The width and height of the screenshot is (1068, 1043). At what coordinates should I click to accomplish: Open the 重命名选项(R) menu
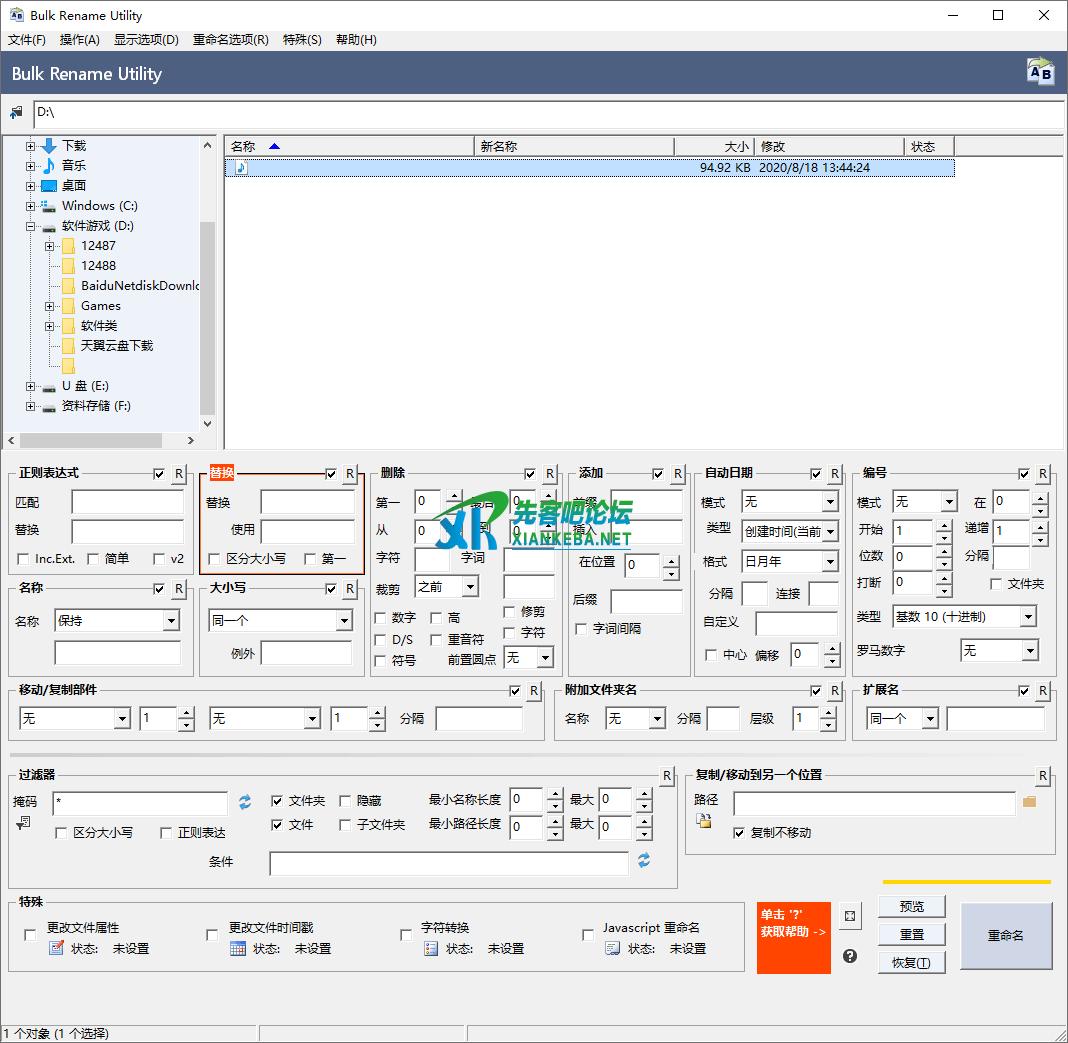pyautogui.click(x=230, y=40)
